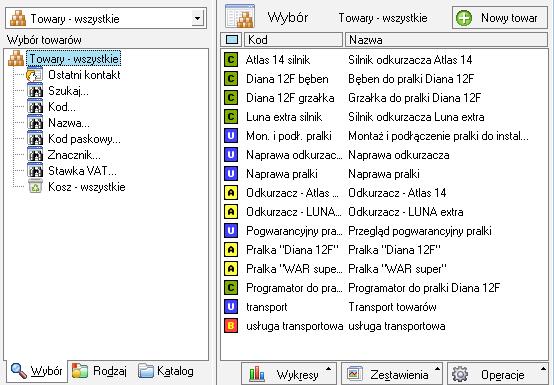Select name Bęben do pralki Diana 12F
554x385 pixels.
point(411,79)
